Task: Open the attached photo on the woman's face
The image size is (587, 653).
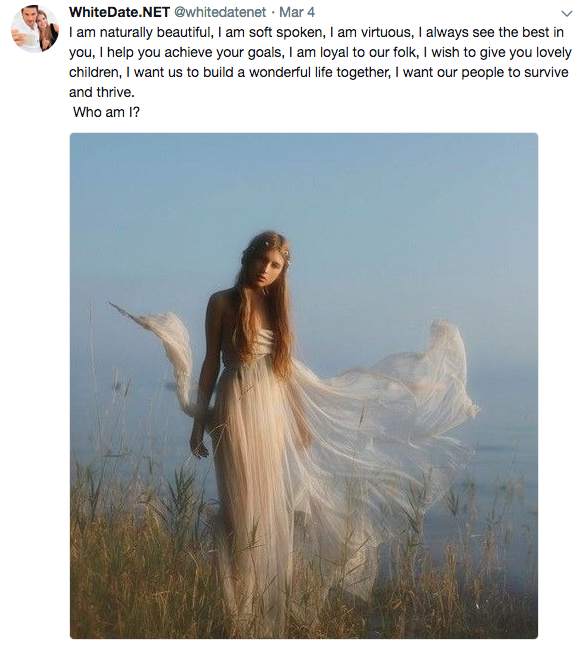Action: (265, 270)
